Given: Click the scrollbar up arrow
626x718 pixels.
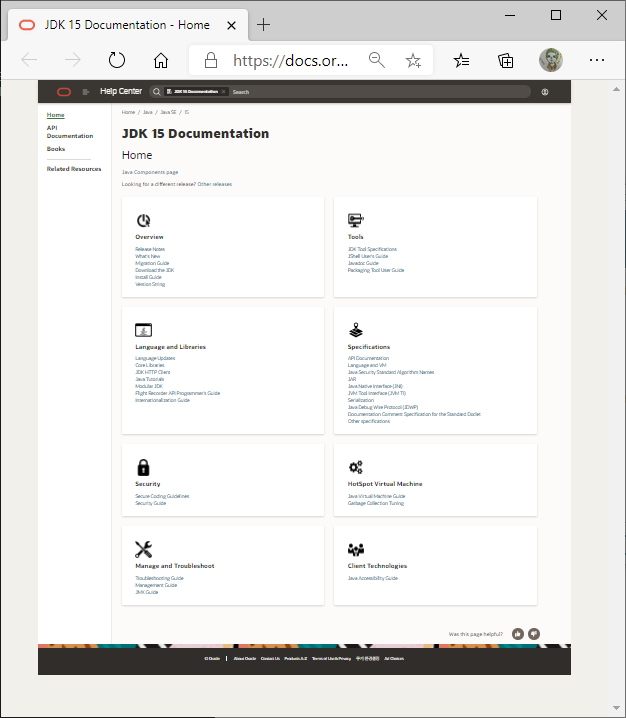Looking at the screenshot, I should [x=616, y=89].
